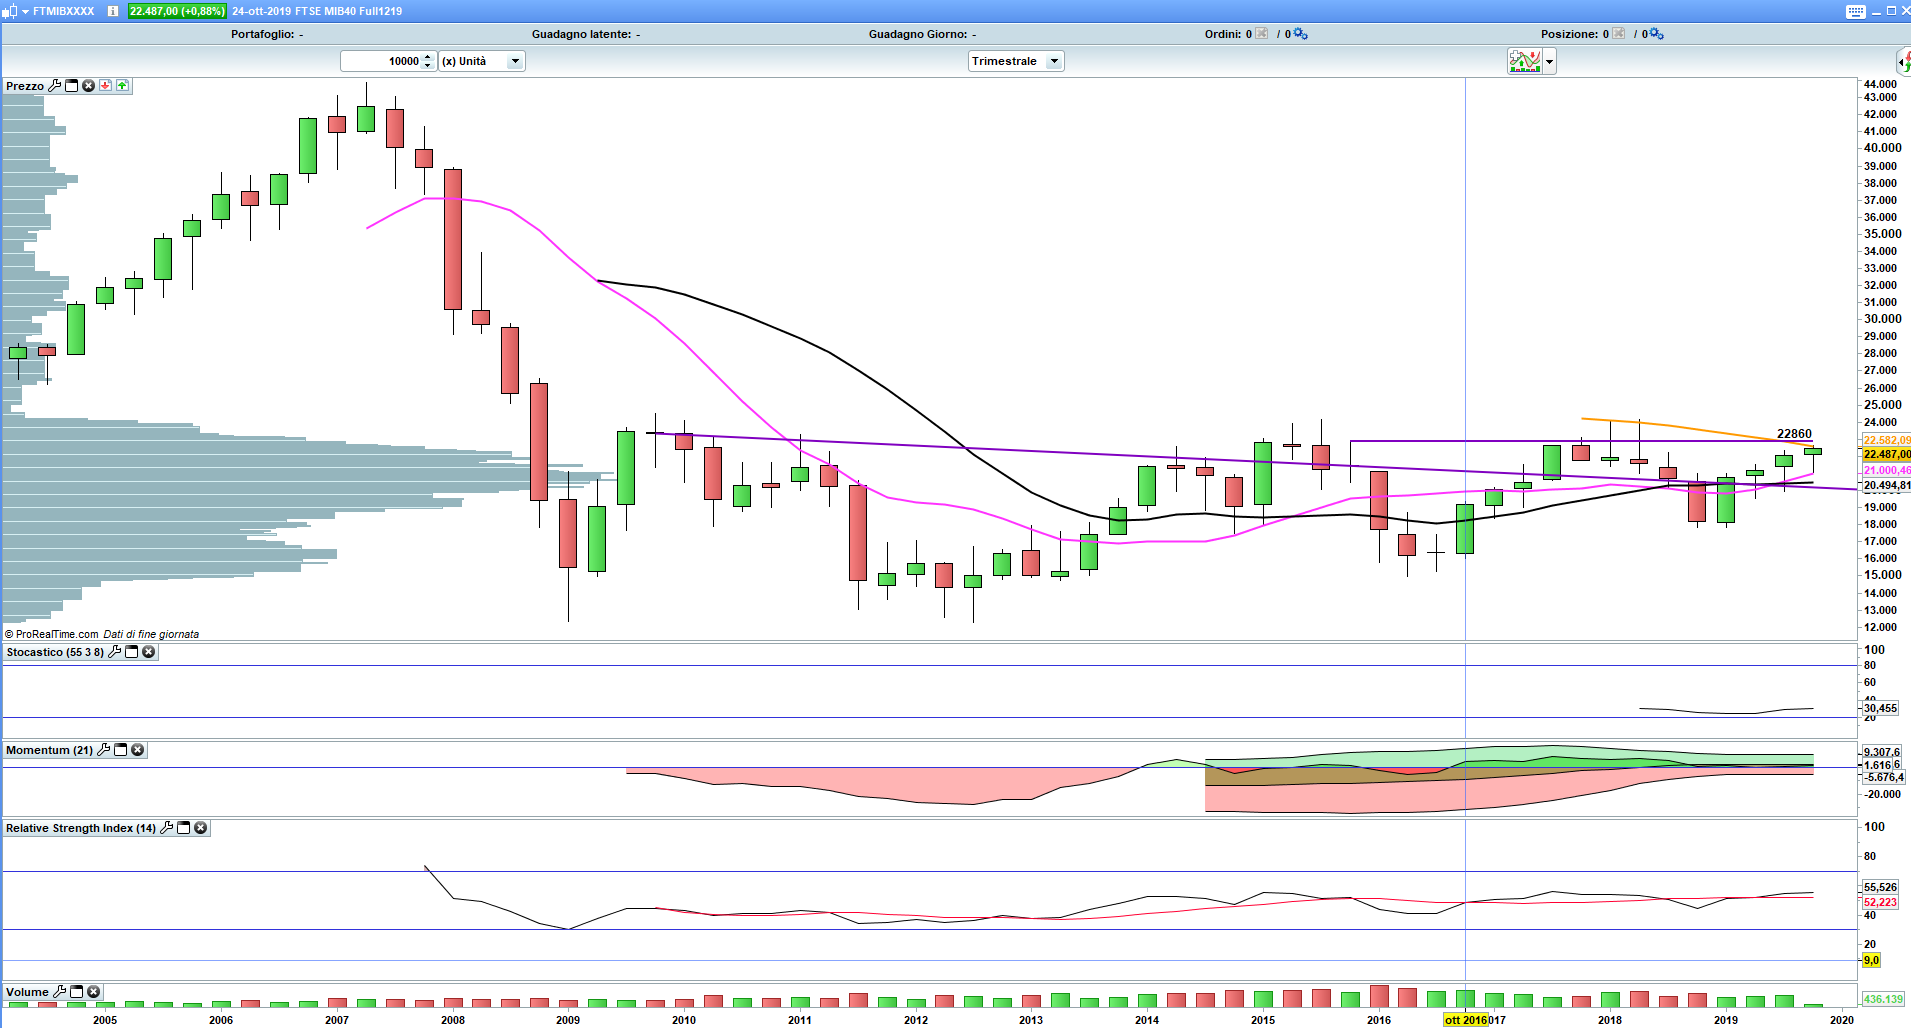Maximize the Prezzo panel window icon
Image resolution: width=1911 pixels, height=1028 pixels.
pyautogui.click(x=72, y=86)
